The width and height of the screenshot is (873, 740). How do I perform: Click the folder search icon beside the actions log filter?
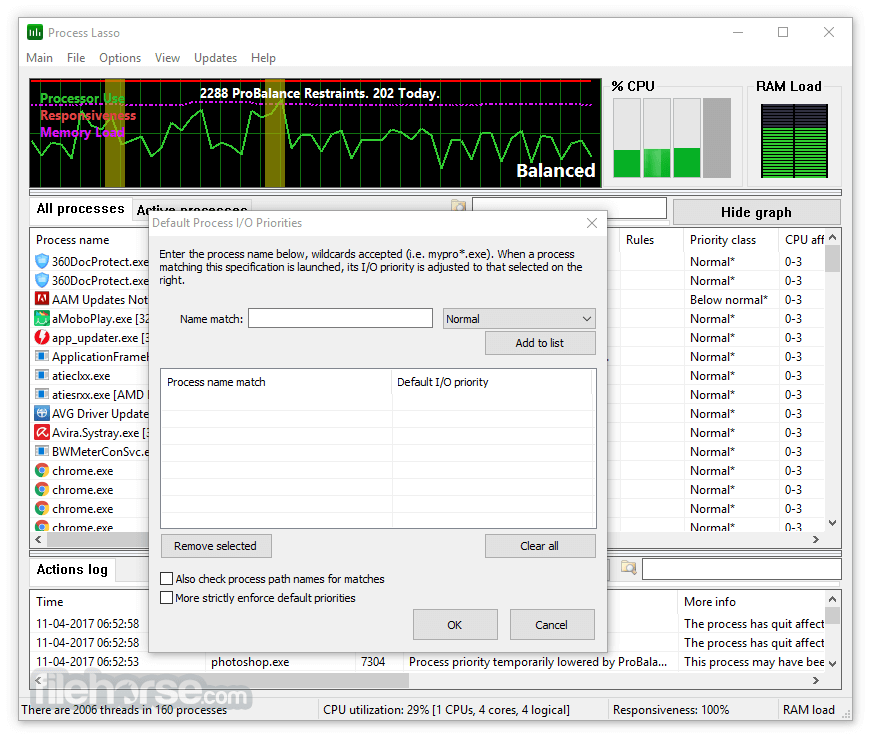tap(629, 567)
